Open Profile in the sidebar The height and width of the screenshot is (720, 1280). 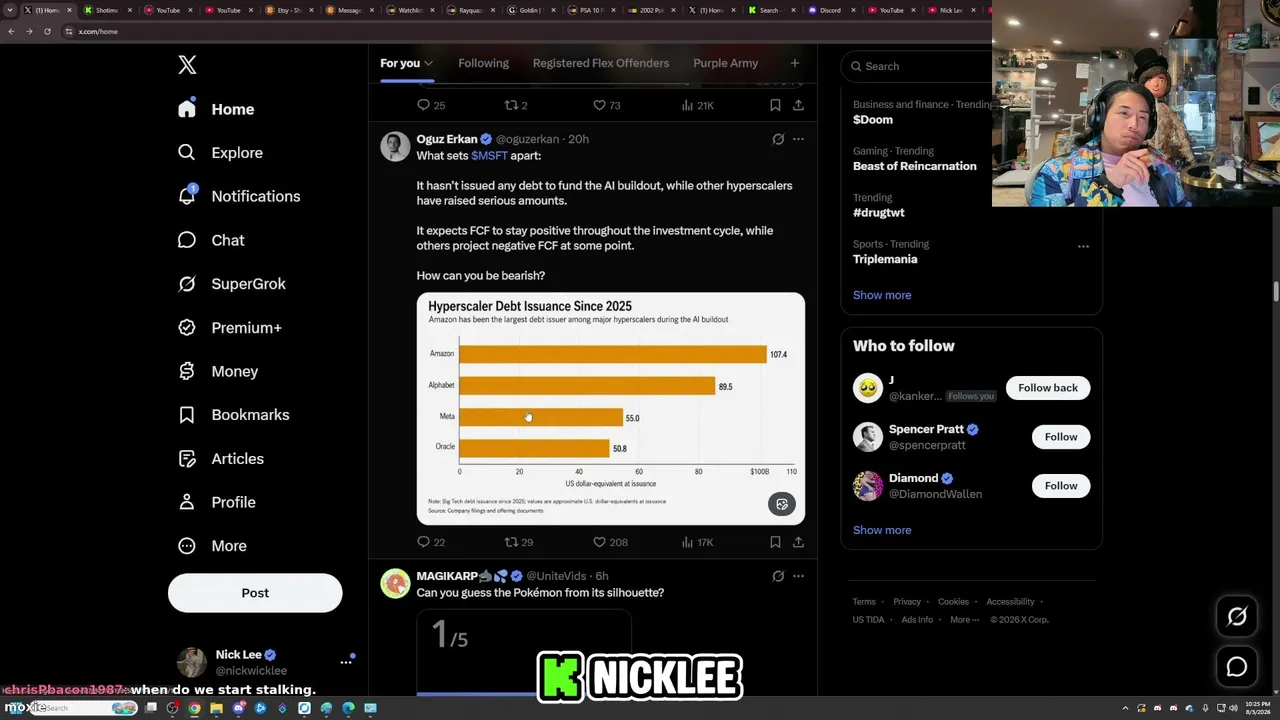(x=216, y=502)
